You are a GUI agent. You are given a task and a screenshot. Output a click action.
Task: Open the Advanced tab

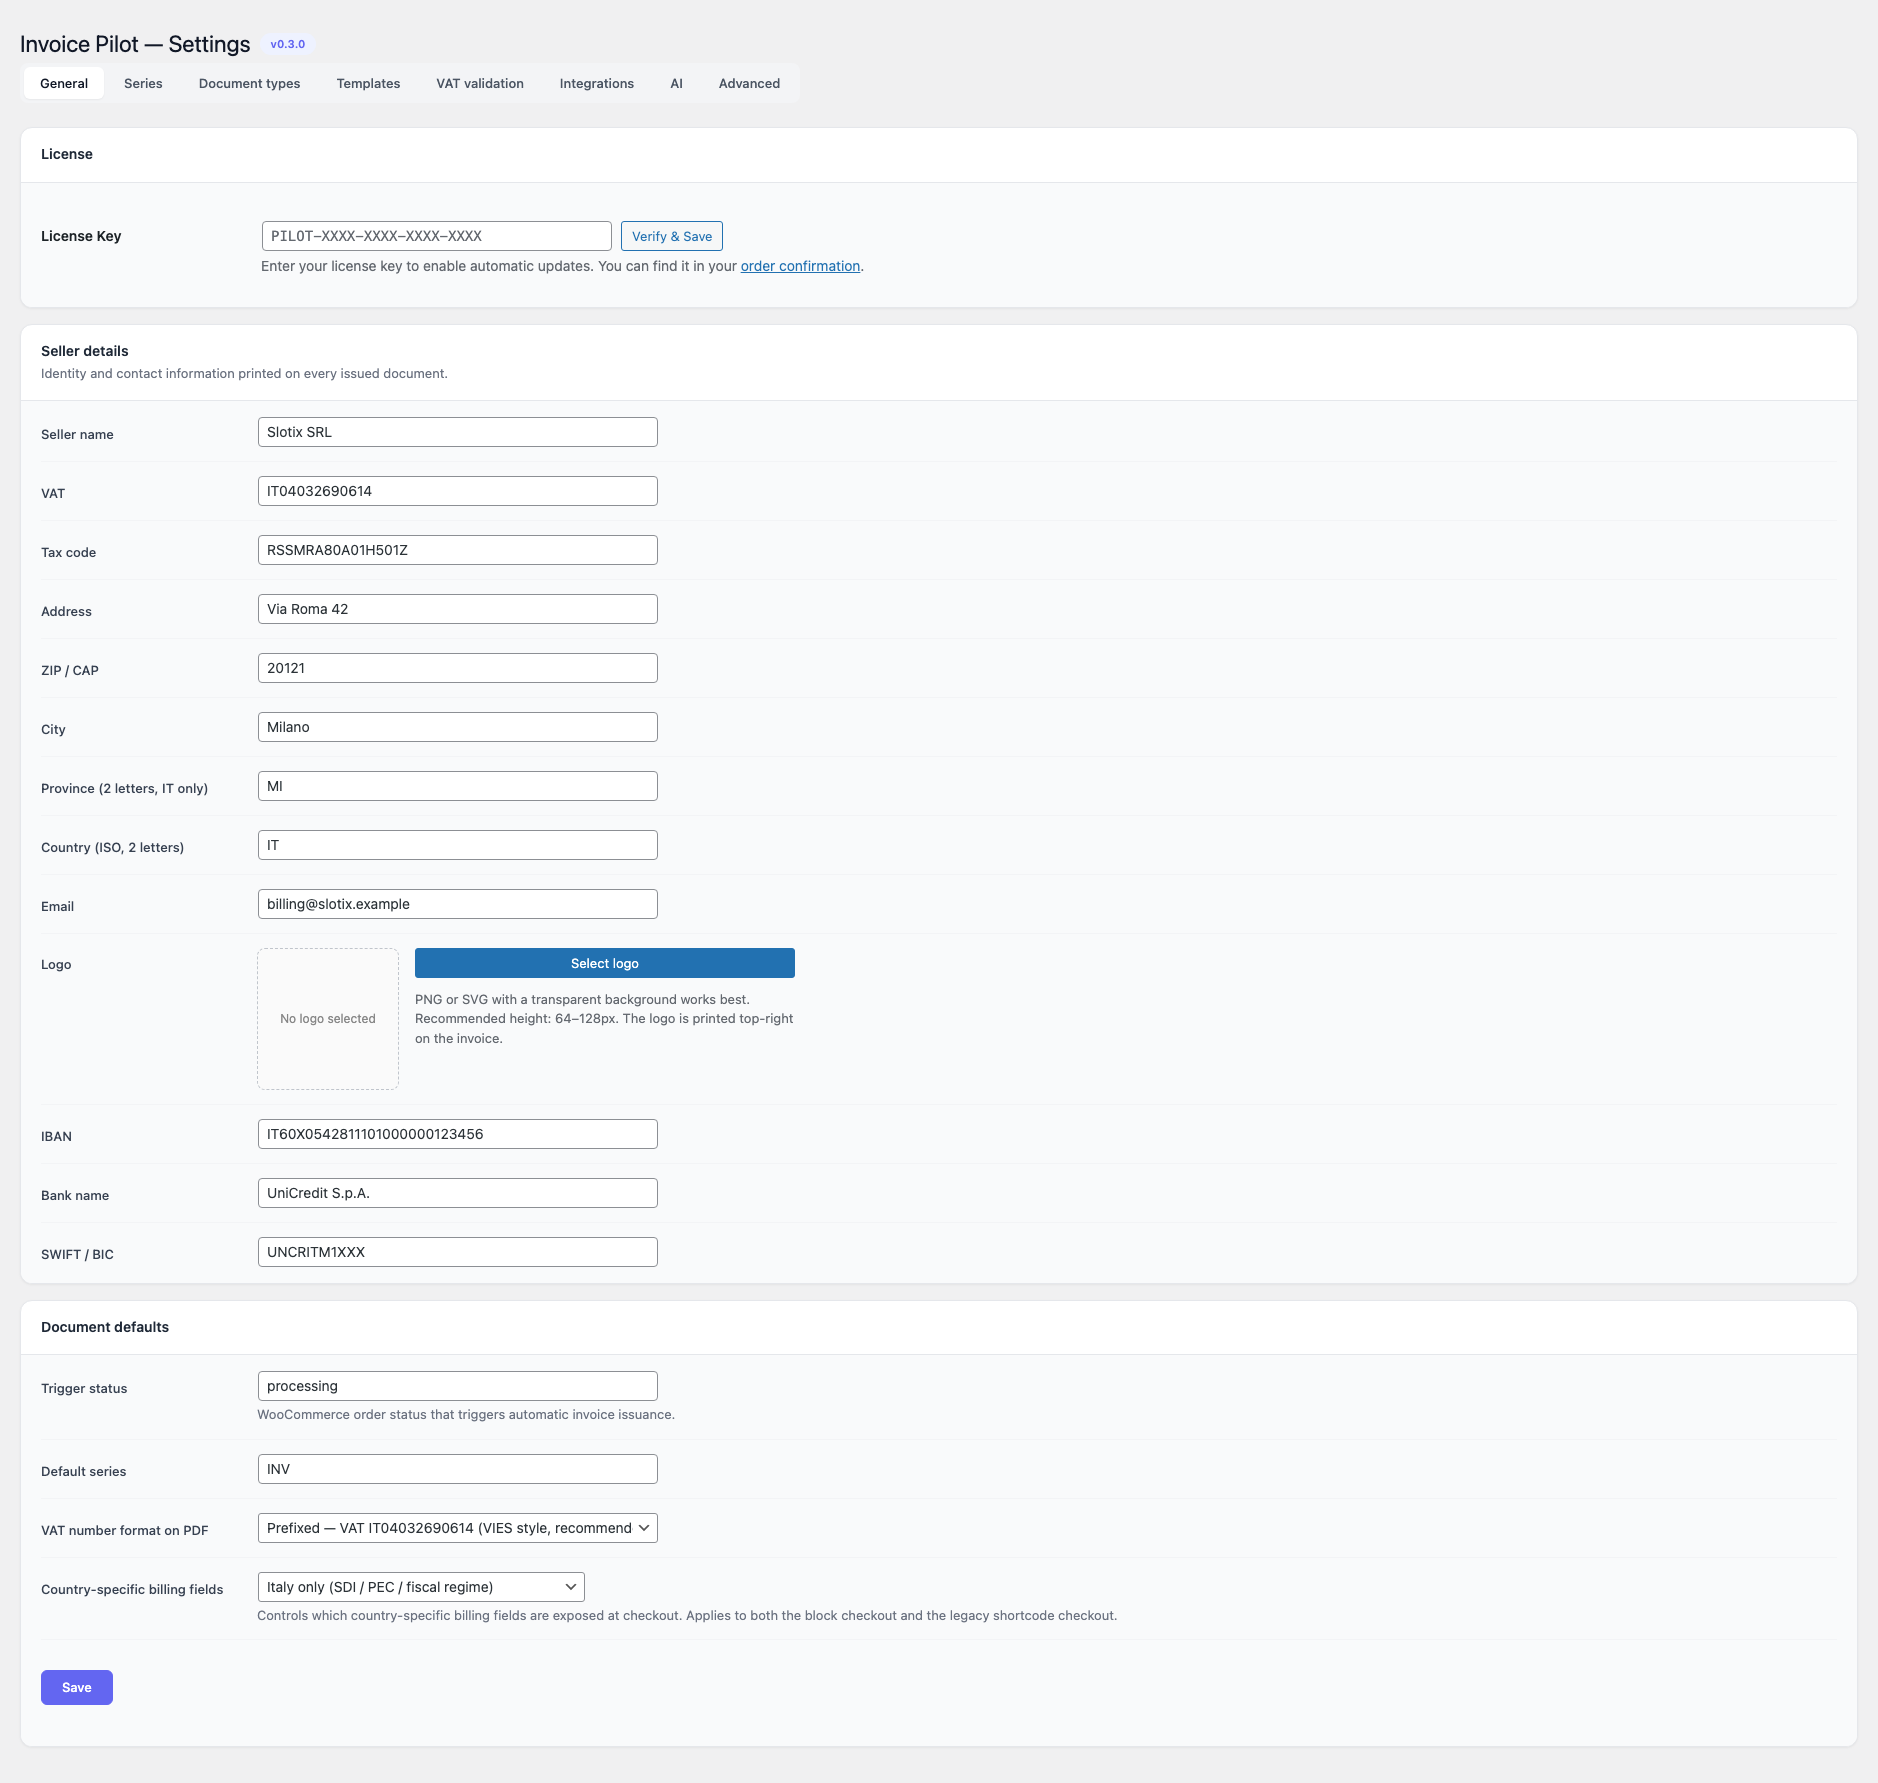point(749,83)
